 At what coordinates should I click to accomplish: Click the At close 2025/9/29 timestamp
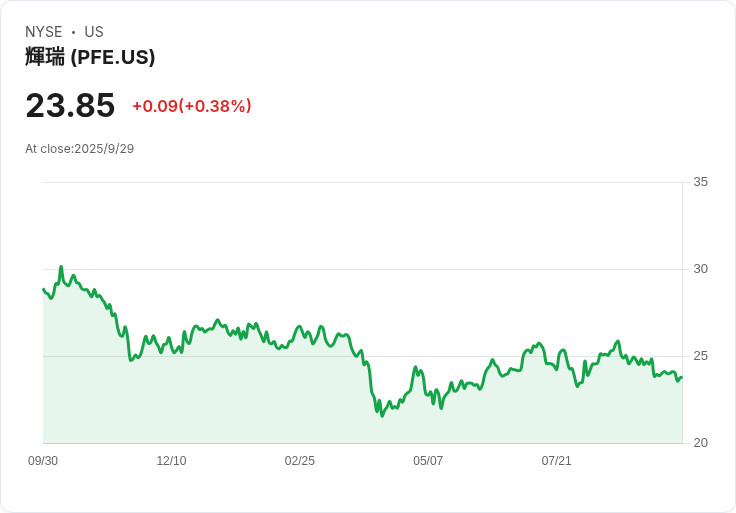click(x=79, y=149)
